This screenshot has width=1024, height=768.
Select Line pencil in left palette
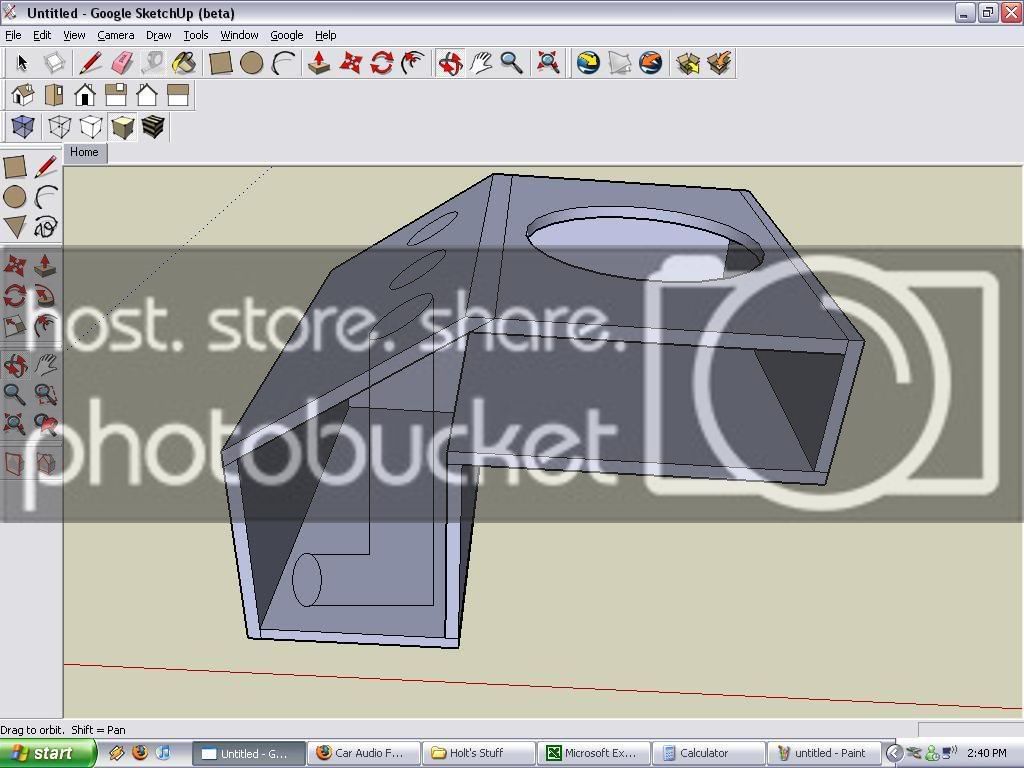coord(46,167)
